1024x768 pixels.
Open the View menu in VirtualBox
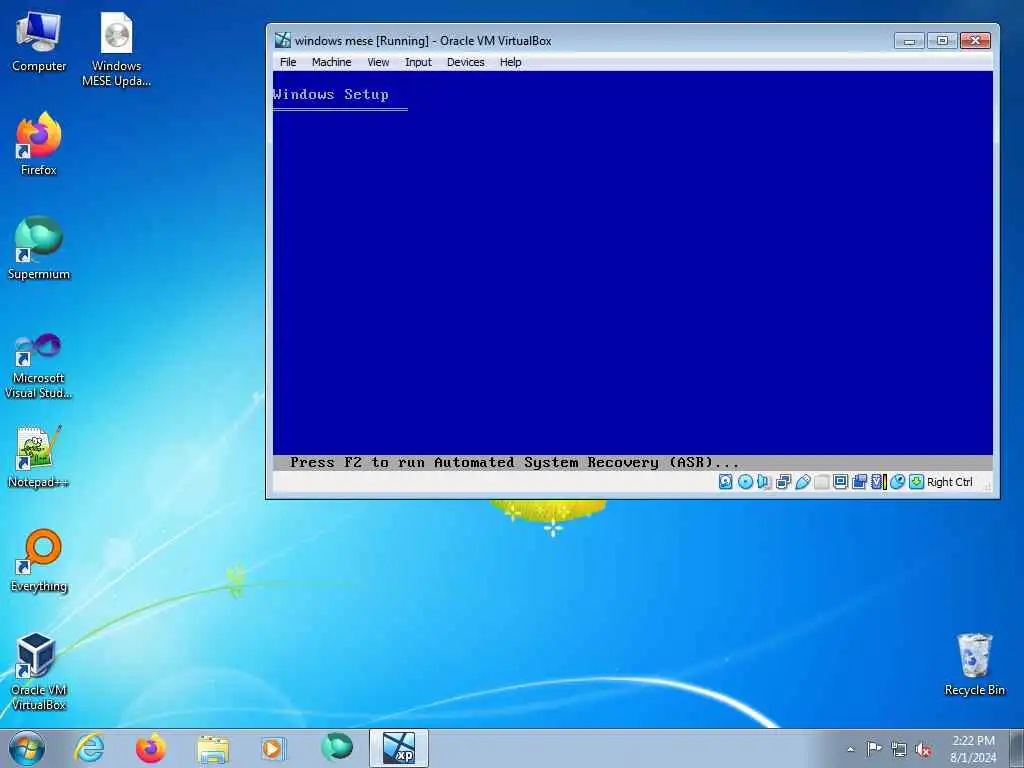pyautogui.click(x=378, y=62)
